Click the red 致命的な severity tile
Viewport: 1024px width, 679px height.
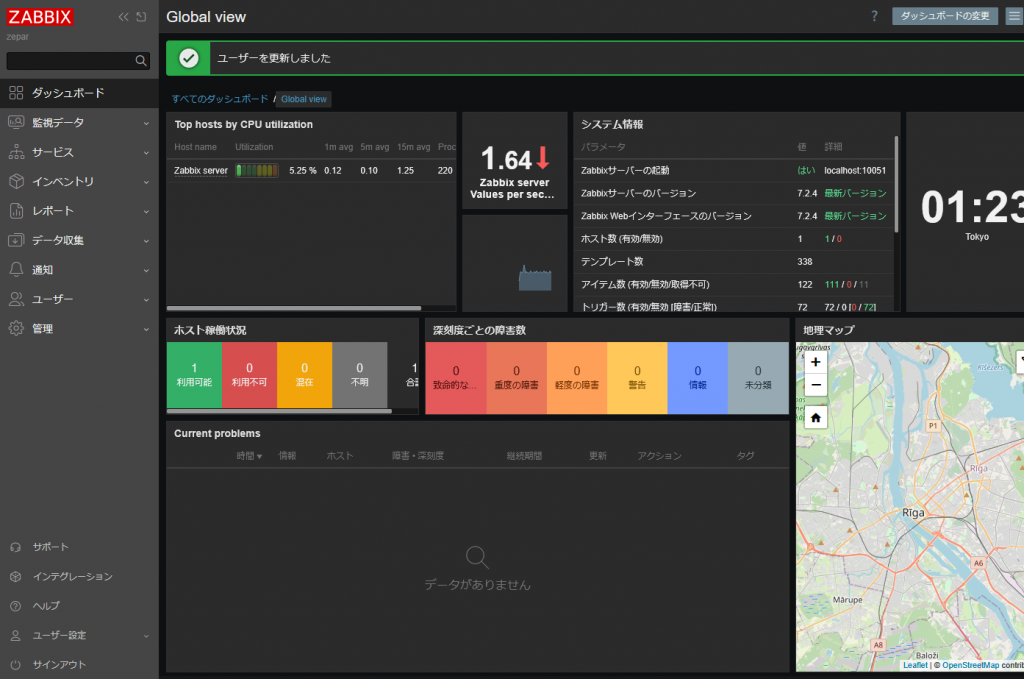(456, 378)
